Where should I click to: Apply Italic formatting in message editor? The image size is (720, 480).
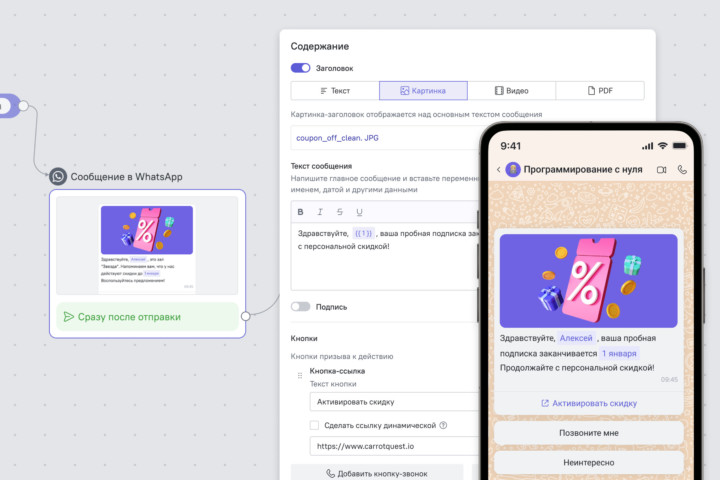coord(320,212)
